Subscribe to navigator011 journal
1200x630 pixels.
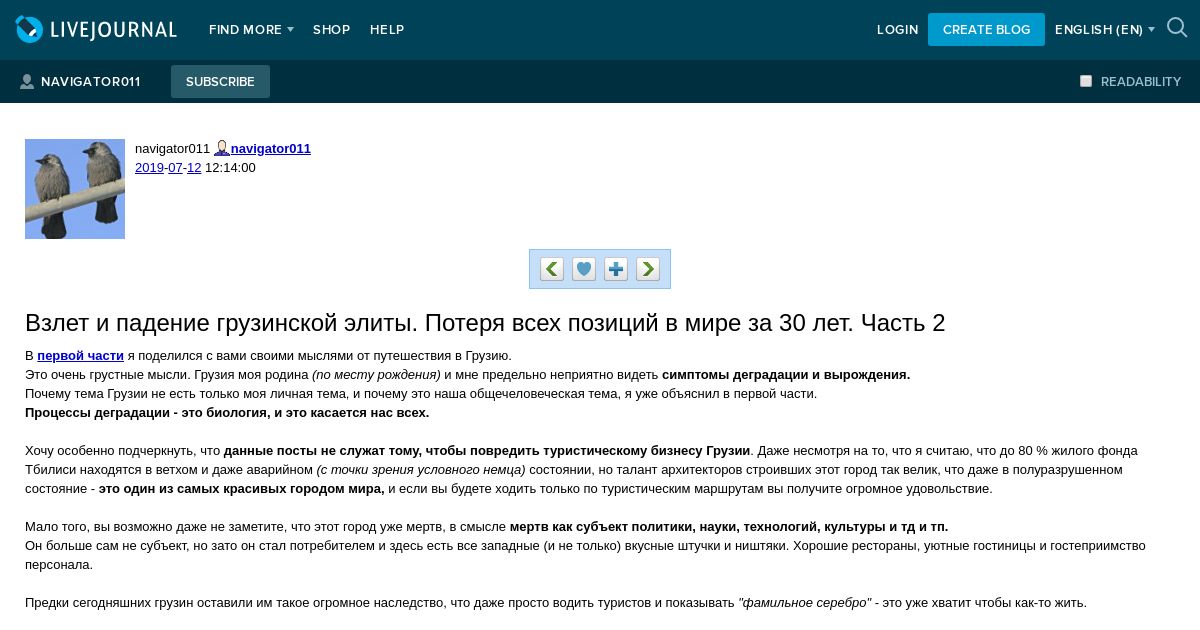[220, 82]
